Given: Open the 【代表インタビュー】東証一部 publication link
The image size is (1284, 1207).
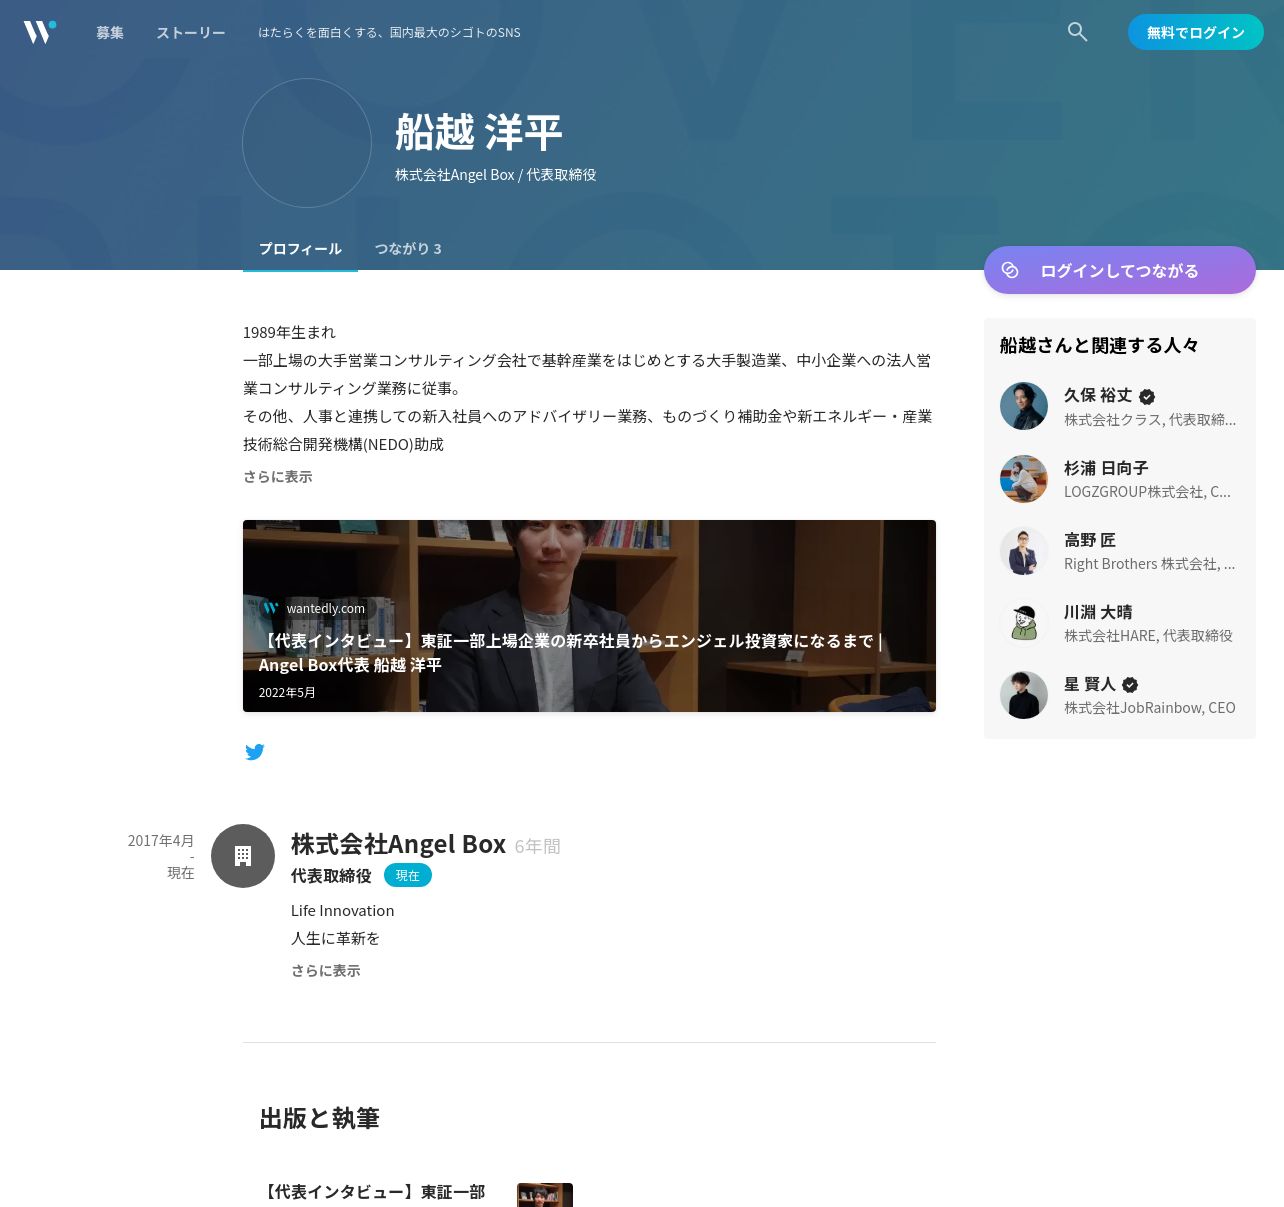Looking at the screenshot, I should pos(372,1192).
